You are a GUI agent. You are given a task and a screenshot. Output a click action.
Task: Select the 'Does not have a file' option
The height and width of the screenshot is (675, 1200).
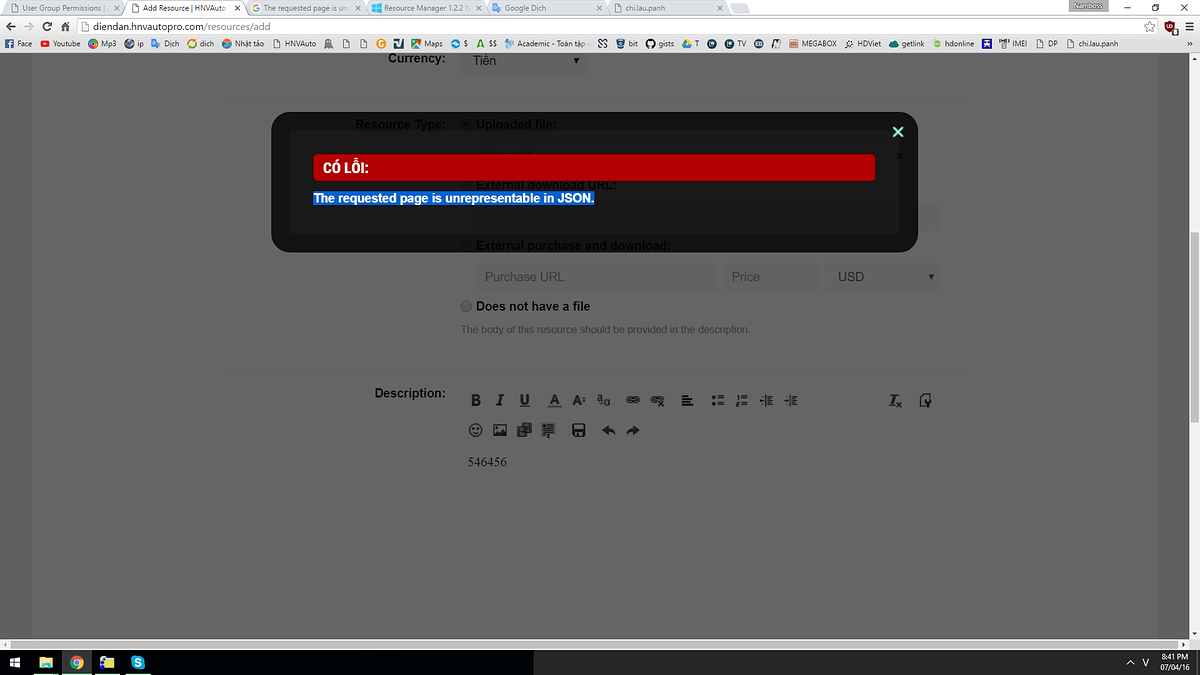467,306
